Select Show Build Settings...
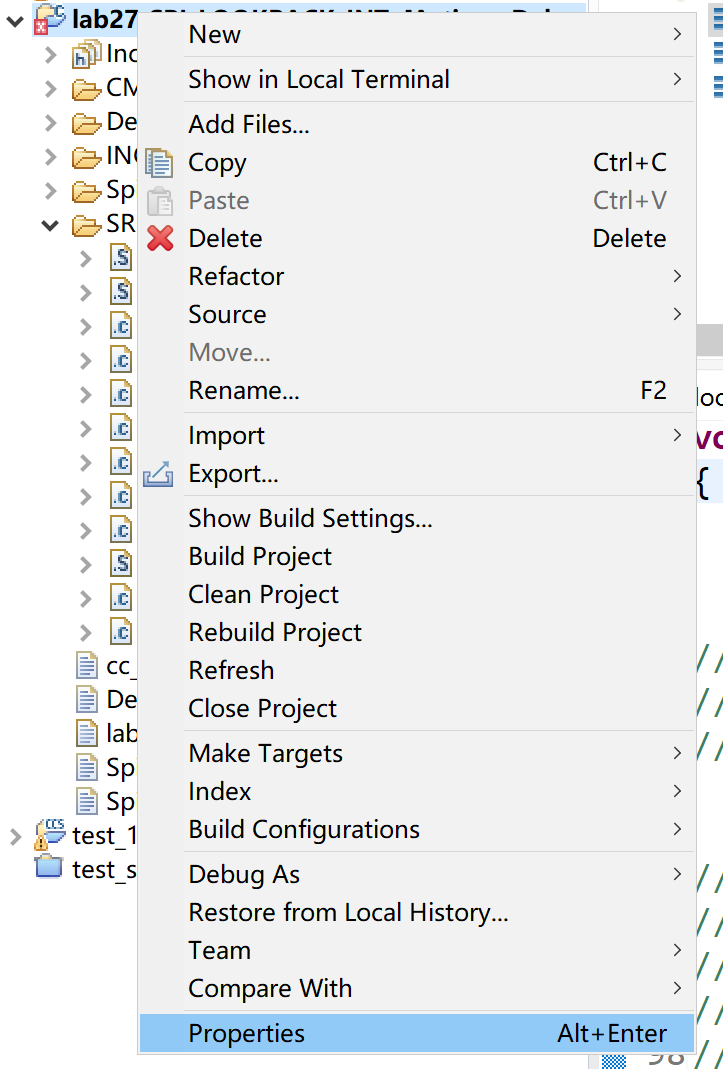The height and width of the screenshot is (1069, 723). point(310,519)
